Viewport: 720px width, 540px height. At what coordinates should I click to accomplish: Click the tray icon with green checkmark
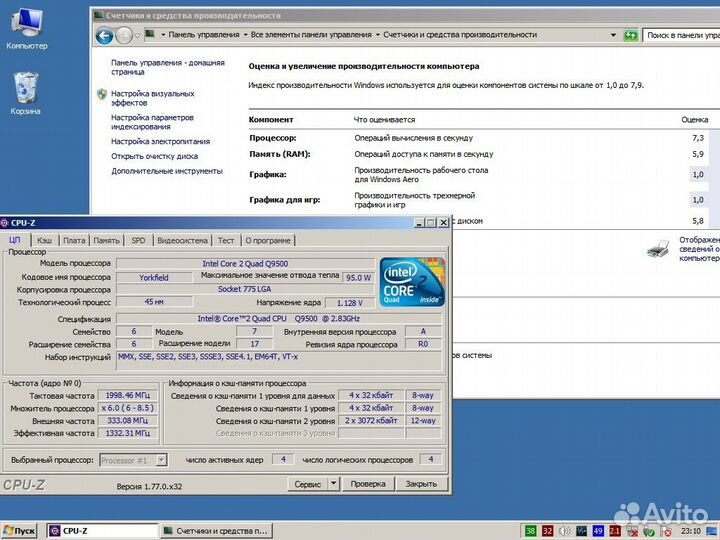pos(649,531)
